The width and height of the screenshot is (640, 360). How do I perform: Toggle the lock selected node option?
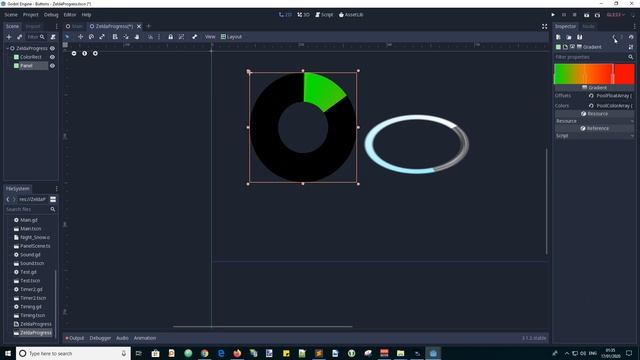click(171, 37)
